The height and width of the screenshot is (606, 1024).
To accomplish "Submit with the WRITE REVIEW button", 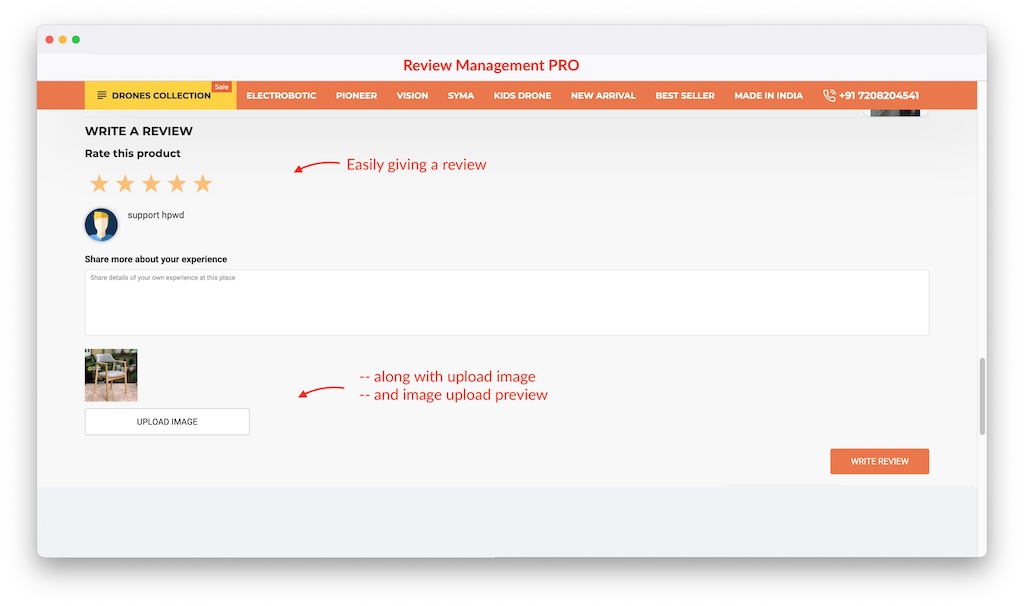I will 879,461.
